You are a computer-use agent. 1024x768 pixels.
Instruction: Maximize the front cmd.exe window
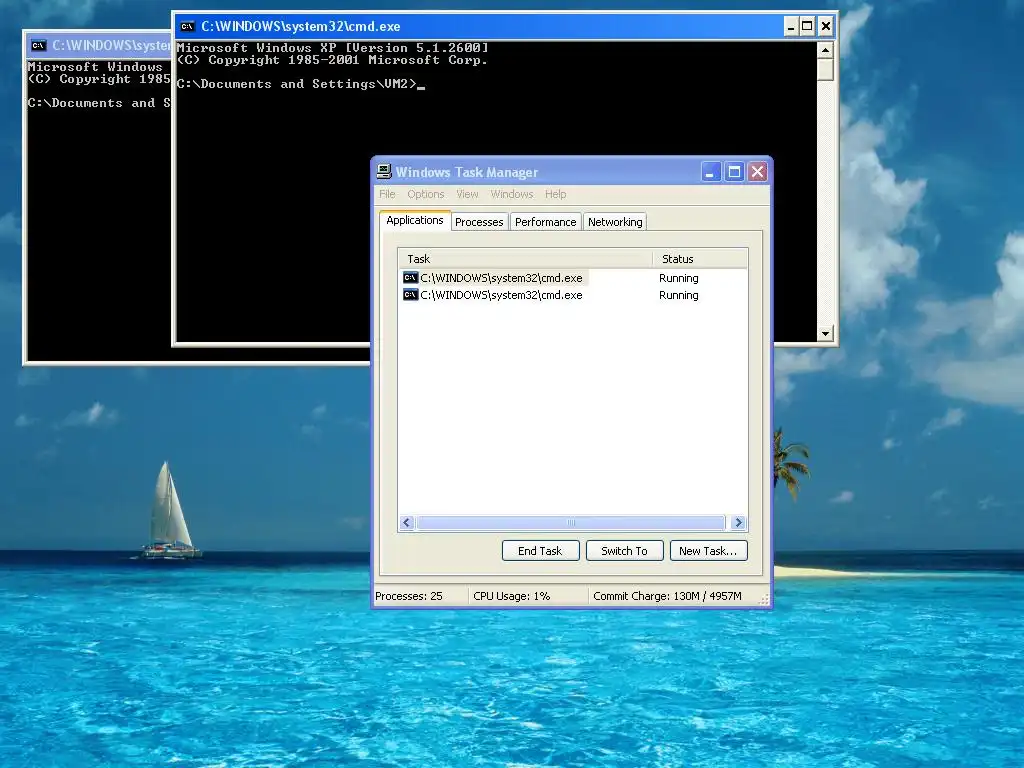(807, 26)
